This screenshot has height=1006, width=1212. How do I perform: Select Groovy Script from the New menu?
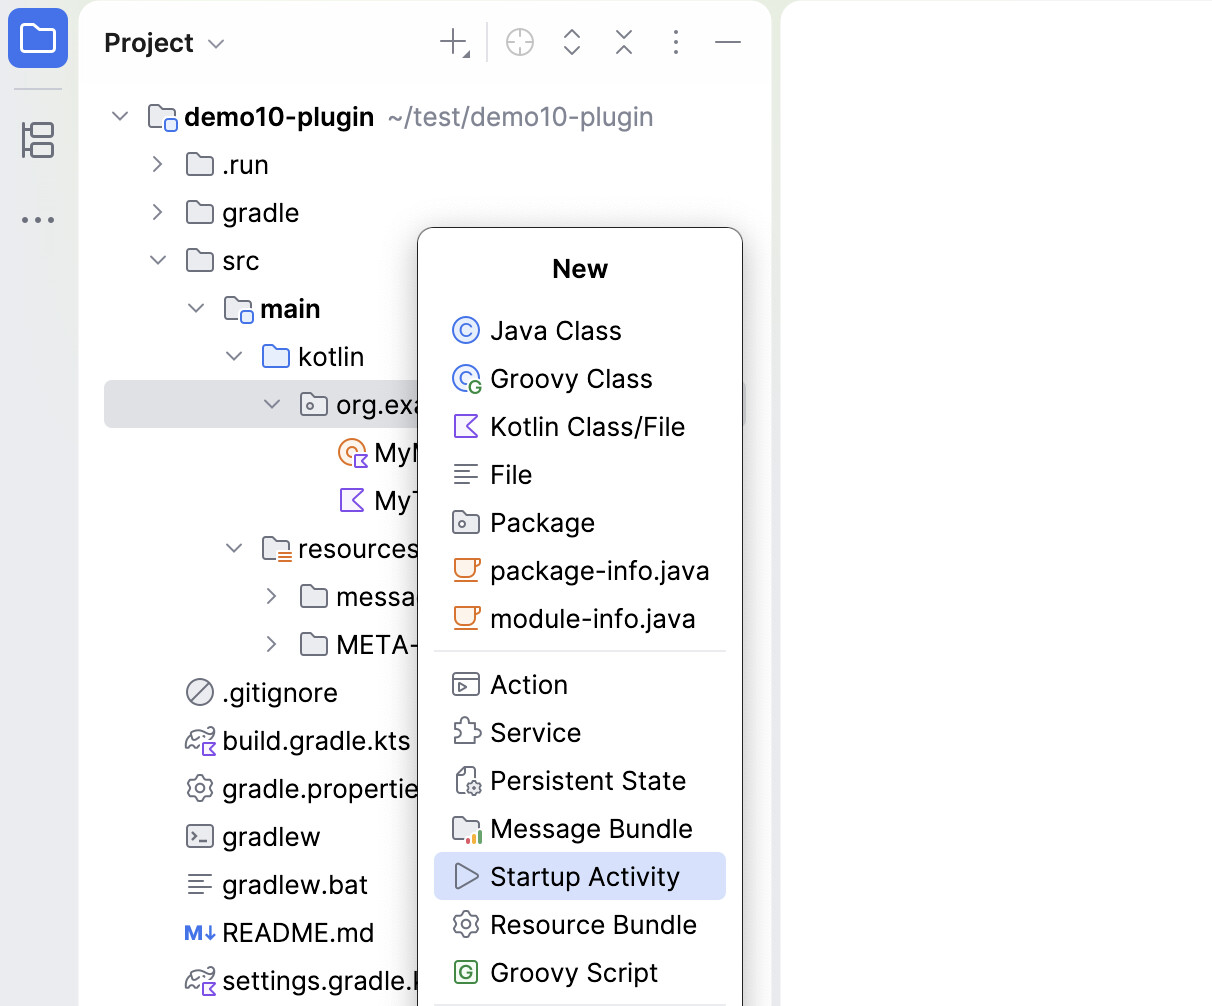point(573,972)
